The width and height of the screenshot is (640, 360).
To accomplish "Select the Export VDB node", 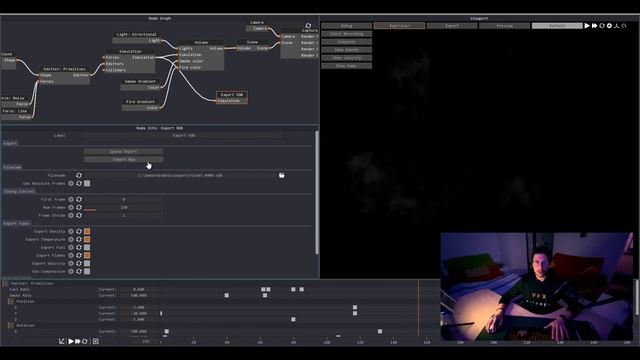I will (231, 98).
